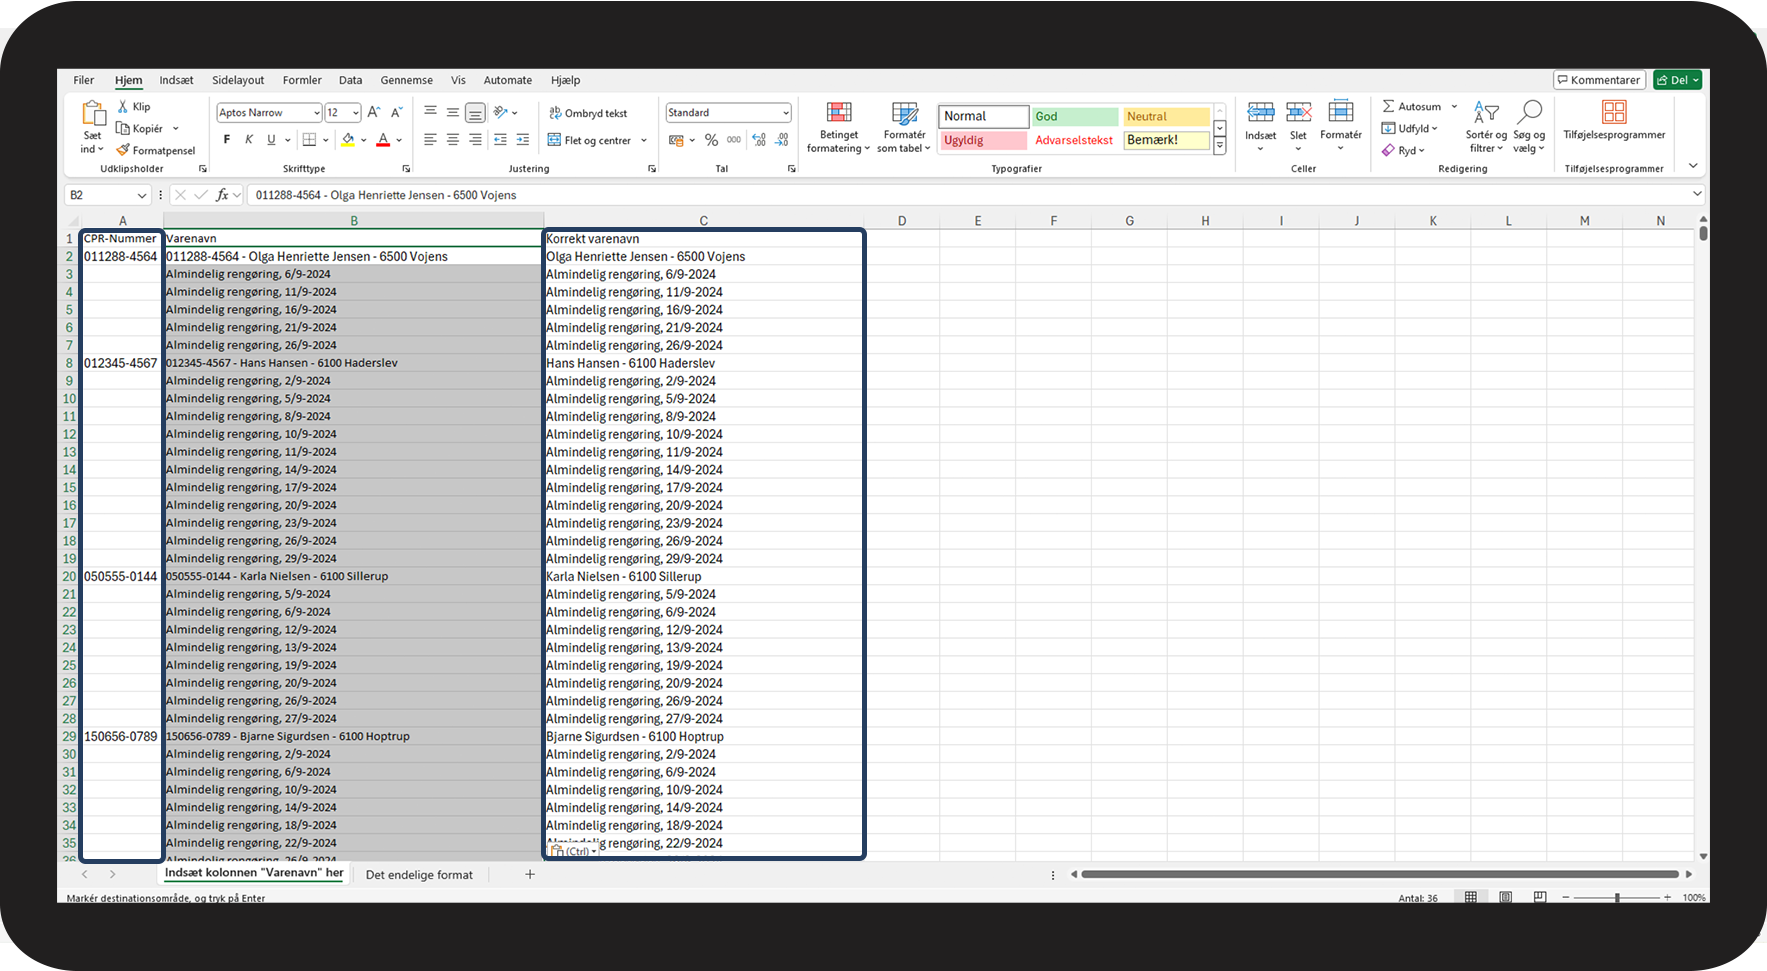Viewport: 1767px width, 971px height.
Task: Click the Autosum sigma icon
Action: (1389, 106)
